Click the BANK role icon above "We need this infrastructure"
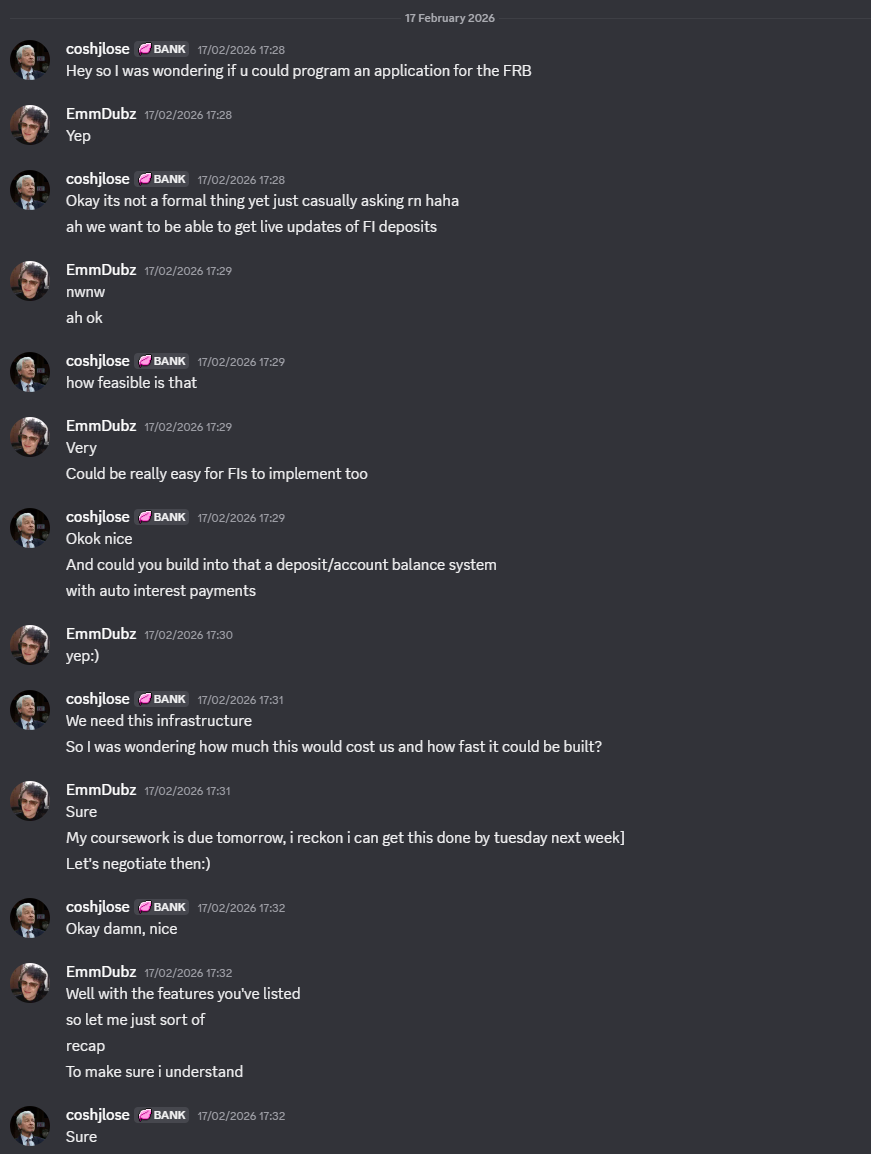This screenshot has width=871, height=1154. (144, 699)
